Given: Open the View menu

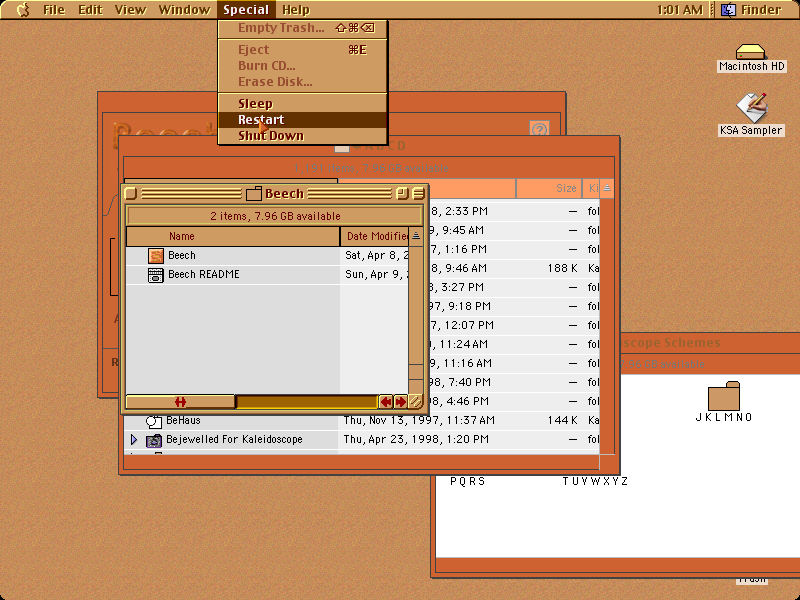Looking at the screenshot, I should pyautogui.click(x=130, y=10).
